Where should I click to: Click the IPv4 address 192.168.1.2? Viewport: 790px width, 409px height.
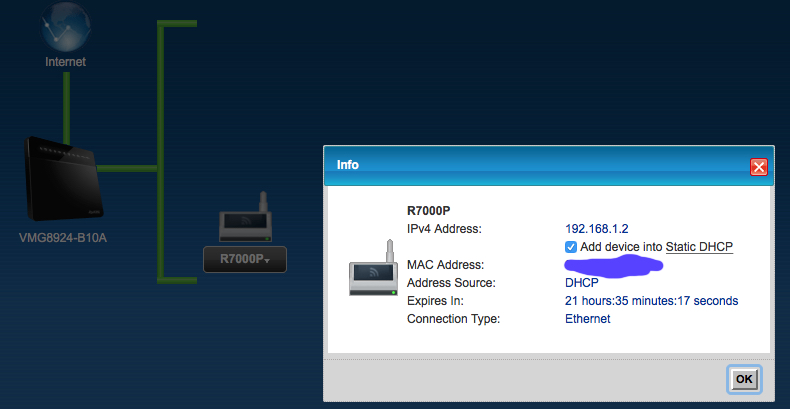597,229
